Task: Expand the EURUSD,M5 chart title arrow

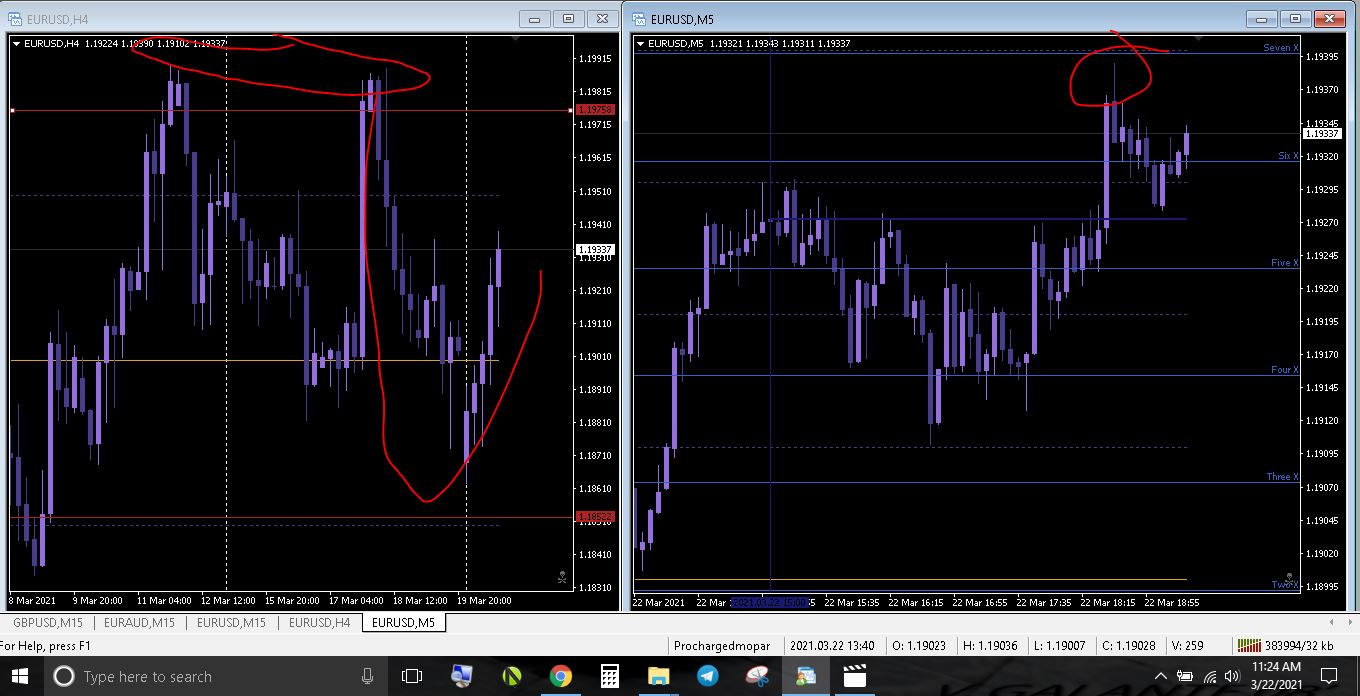Action: [x=640, y=43]
